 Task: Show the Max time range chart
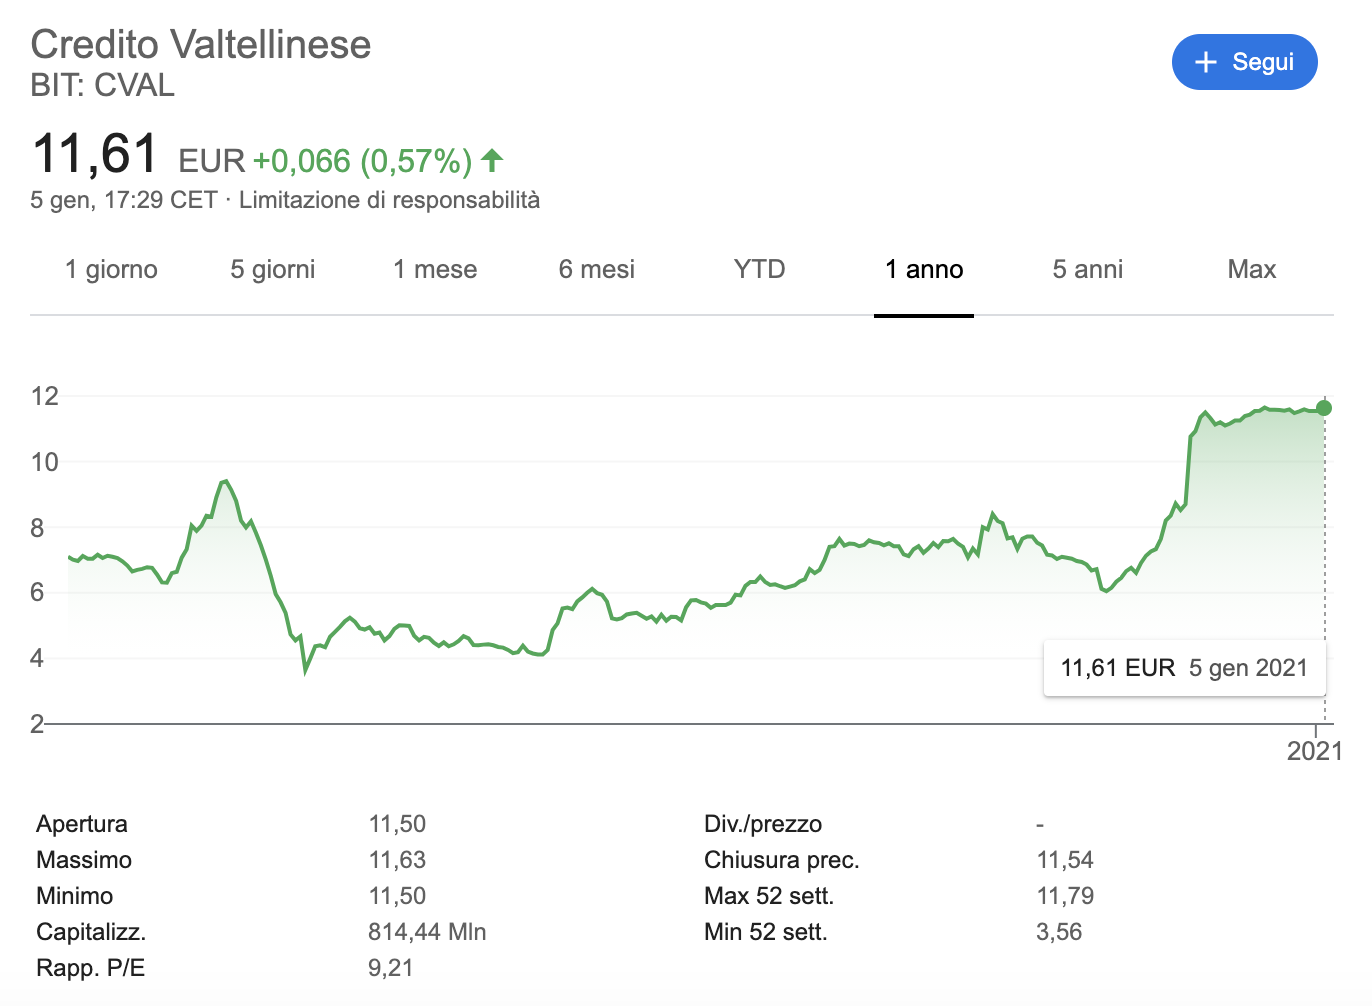tap(1251, 270)
